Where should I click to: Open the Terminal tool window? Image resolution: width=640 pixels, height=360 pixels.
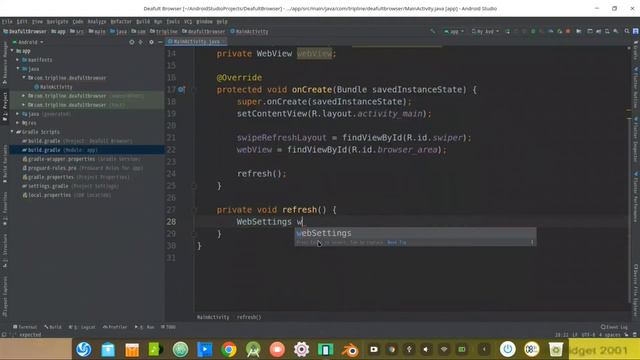25,327
